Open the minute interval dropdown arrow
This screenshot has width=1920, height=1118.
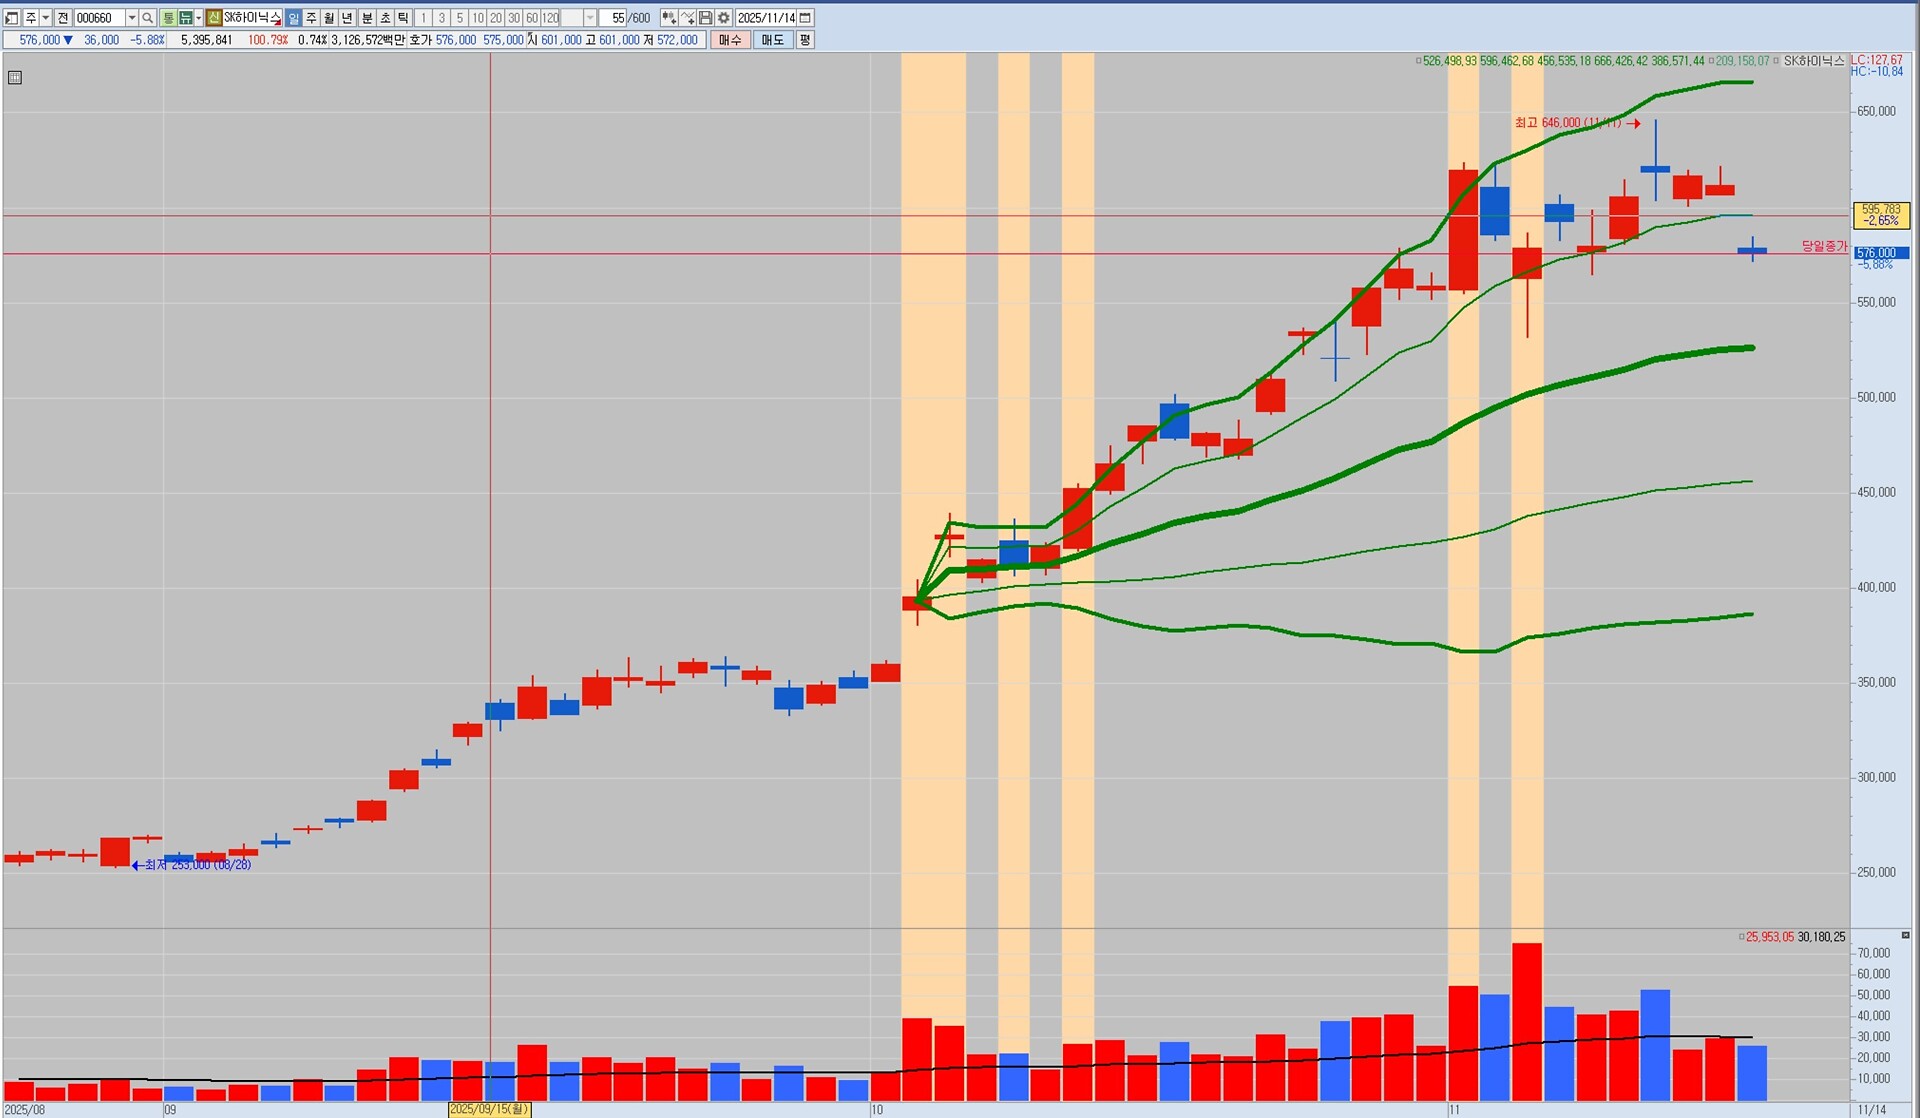[590, 18]
